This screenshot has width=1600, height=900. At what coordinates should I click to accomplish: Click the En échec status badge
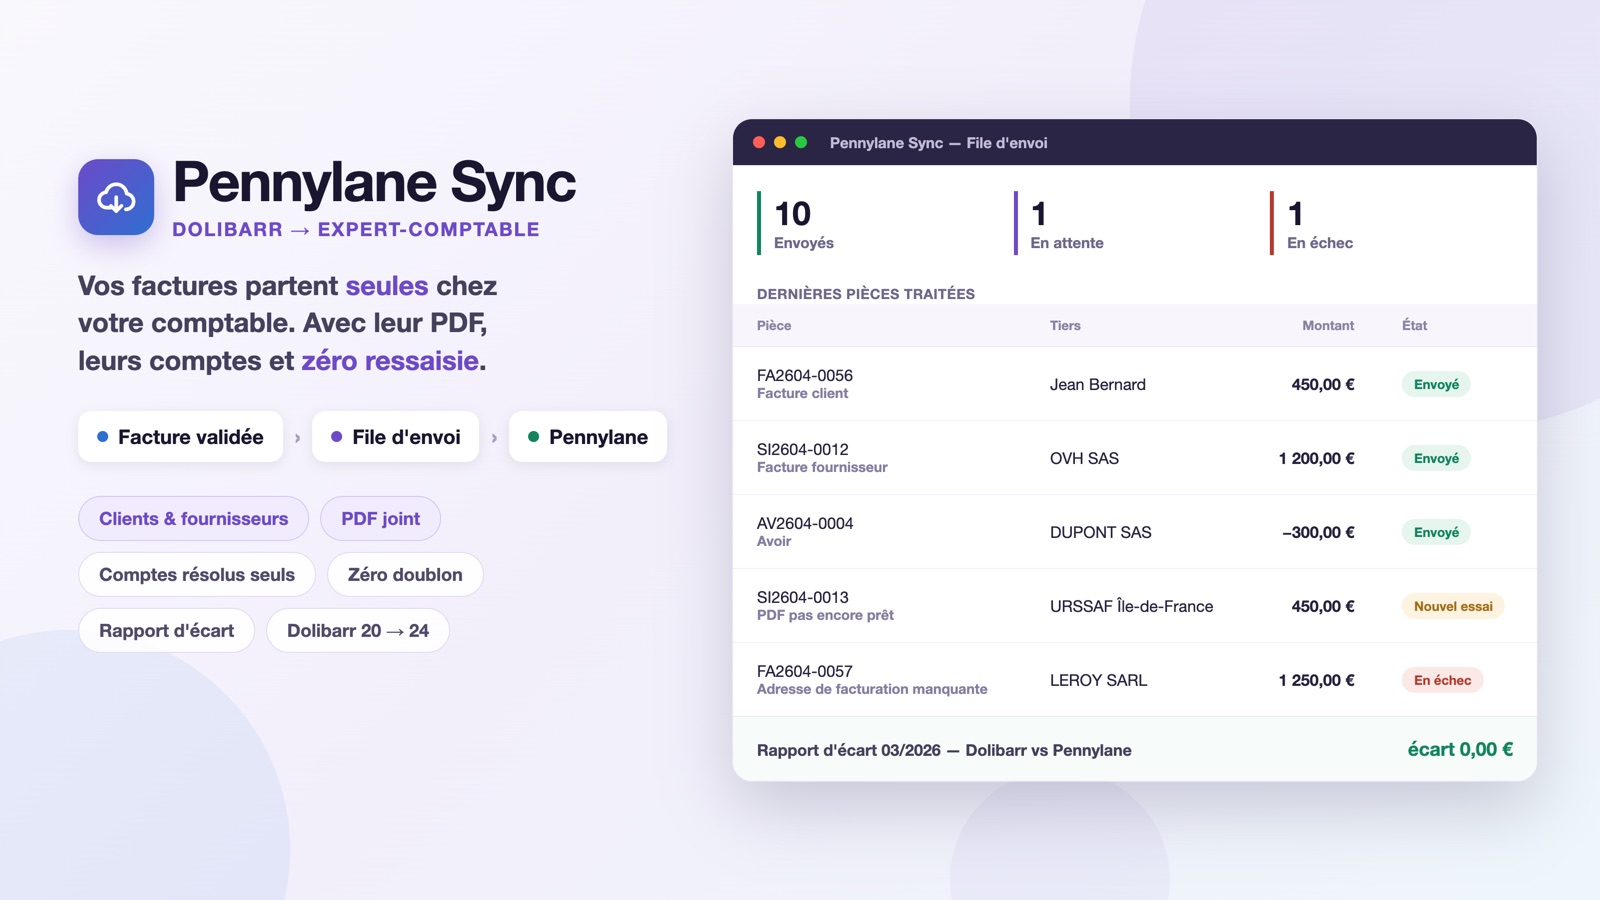(x=1442, y=681)
